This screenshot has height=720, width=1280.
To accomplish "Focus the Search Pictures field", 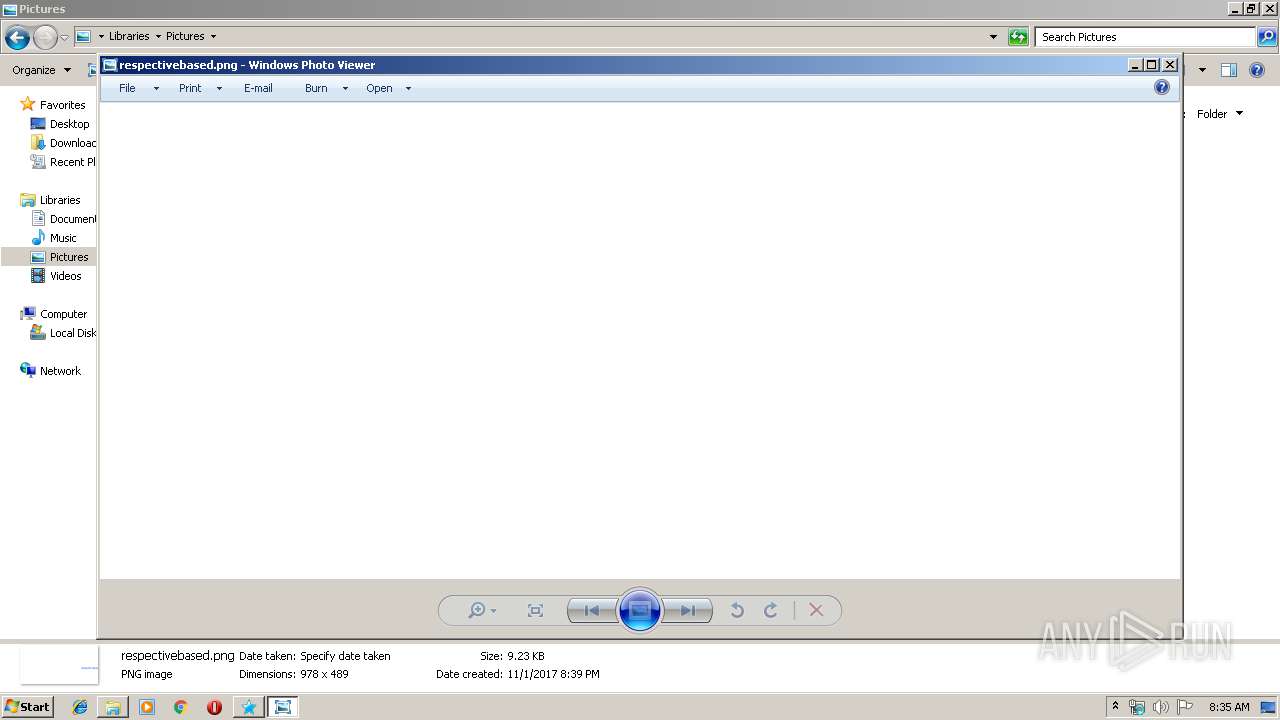I will [x=1146, y=37].
